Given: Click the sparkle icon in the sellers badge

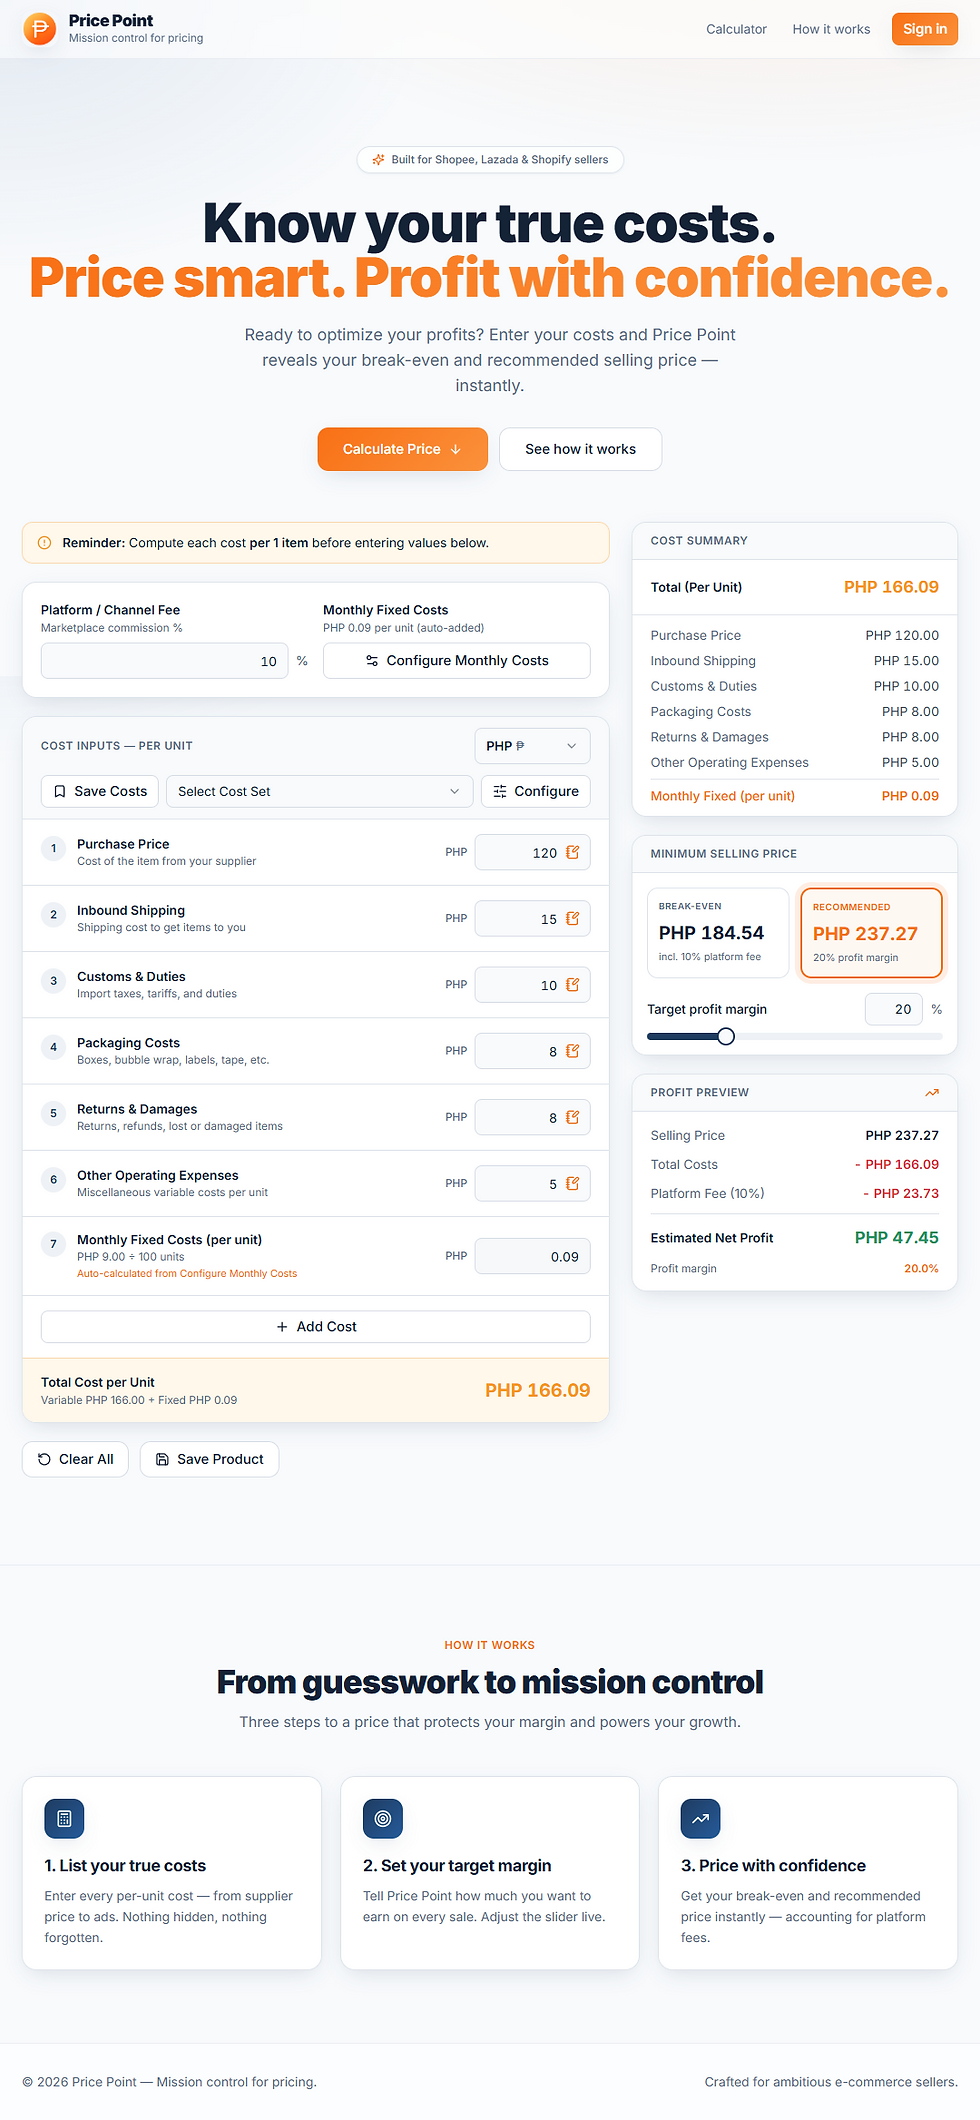Looking at the screenshot, I should tap(378, 159).
